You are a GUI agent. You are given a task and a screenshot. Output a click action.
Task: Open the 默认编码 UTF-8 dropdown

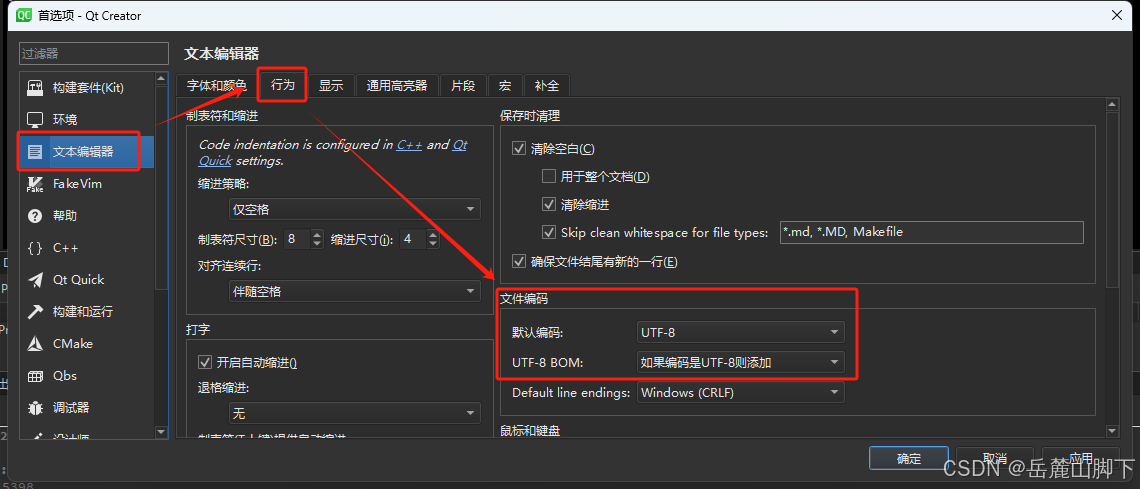(x=741, y=333)
